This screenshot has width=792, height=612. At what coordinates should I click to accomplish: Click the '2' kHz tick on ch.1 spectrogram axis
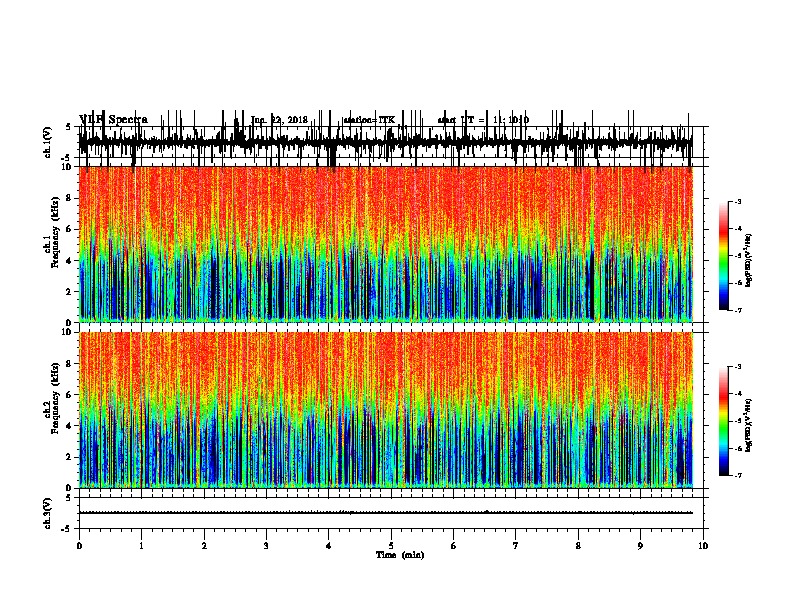point(70,292)
